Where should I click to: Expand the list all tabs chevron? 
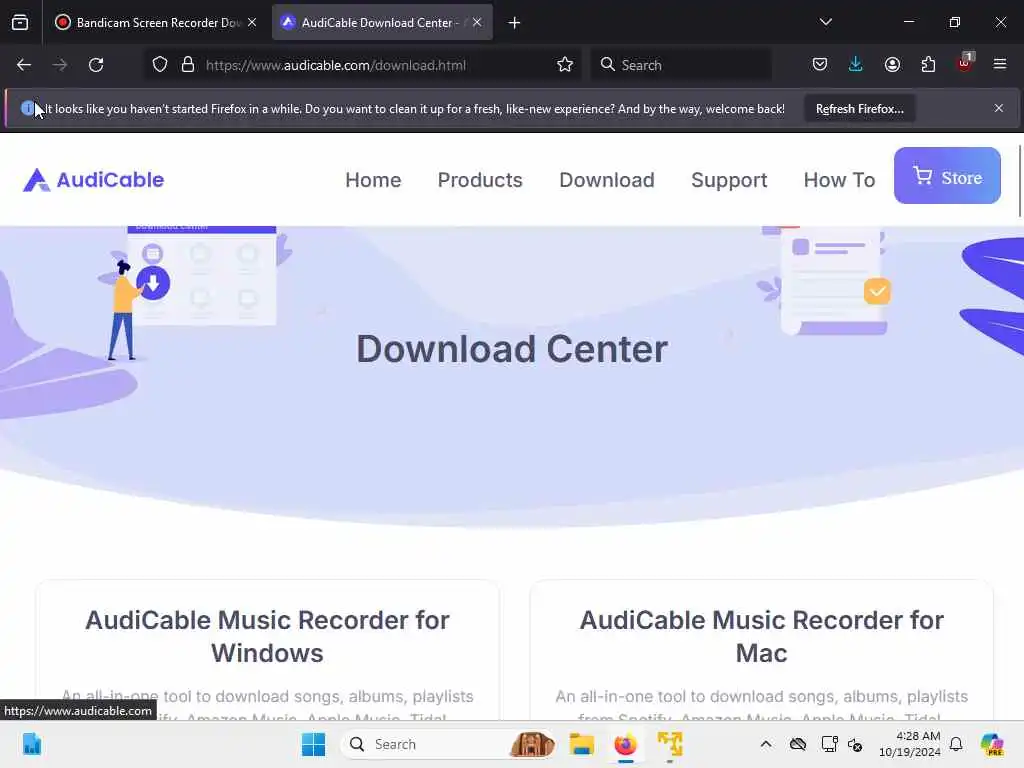[x=825, y=22]
